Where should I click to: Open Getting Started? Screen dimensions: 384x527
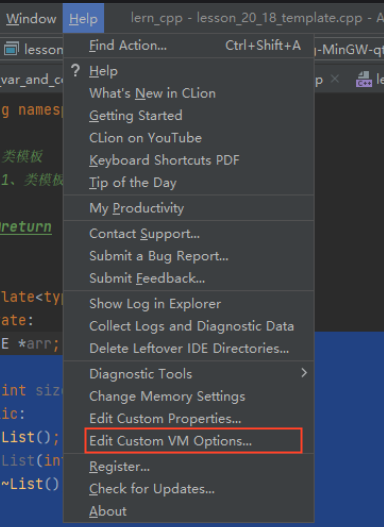click(x=188, y=116)
